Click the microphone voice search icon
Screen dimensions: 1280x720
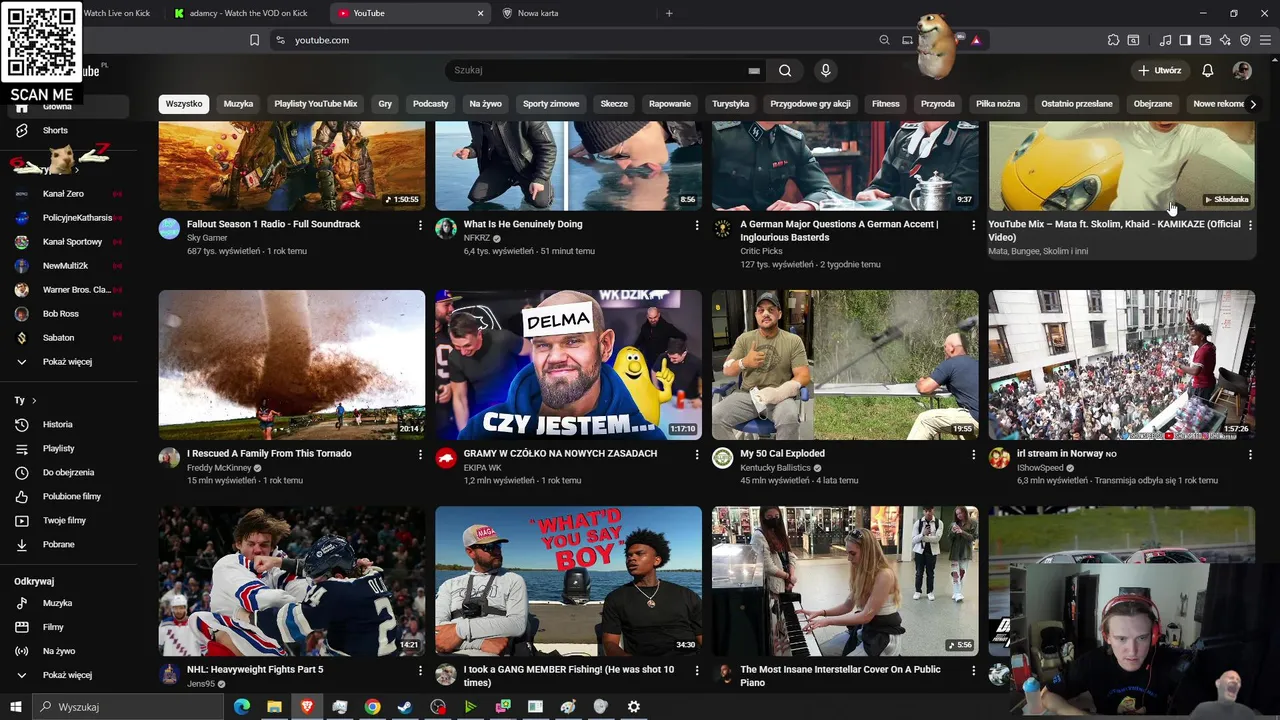pos(825,70)
